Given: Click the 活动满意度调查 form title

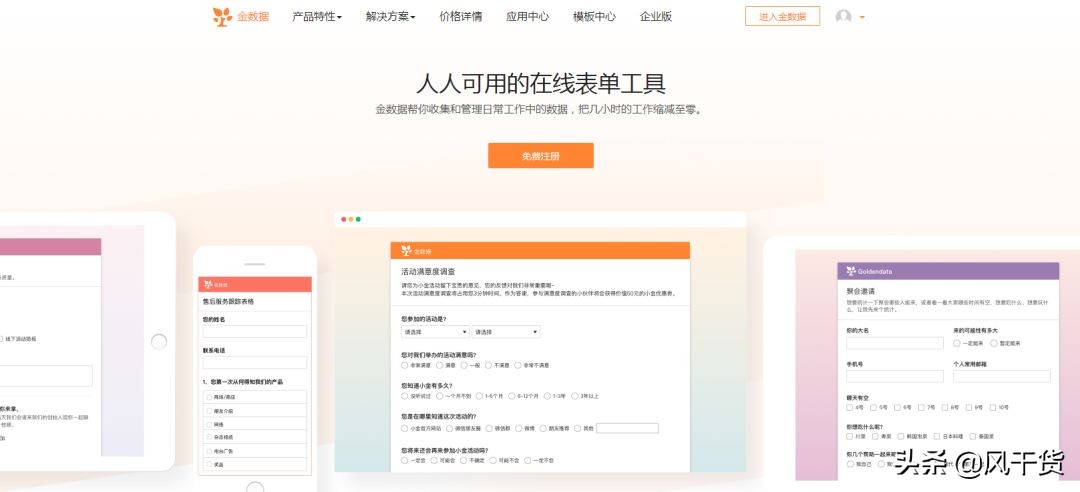Looking at the screenshot, I should click(428, 271).
